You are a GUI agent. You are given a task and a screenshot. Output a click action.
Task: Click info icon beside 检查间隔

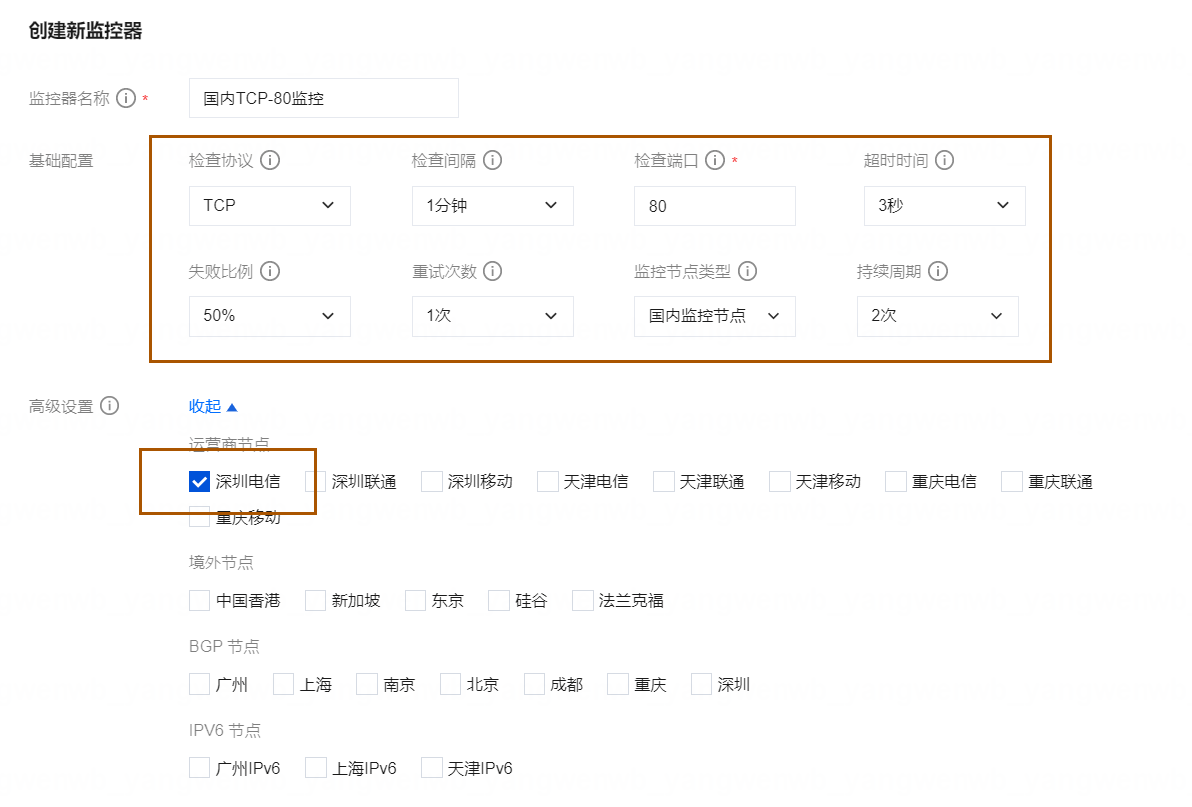point(493,160)
